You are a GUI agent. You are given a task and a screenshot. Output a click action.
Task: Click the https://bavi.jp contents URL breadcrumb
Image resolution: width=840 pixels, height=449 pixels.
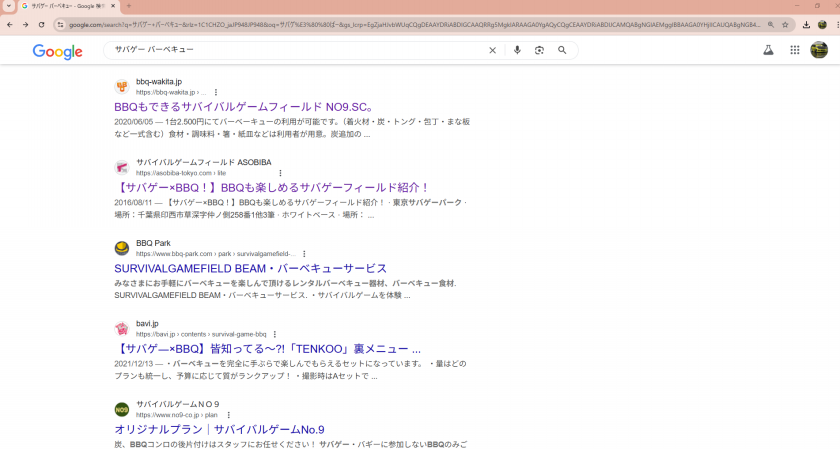click(201, 334)
